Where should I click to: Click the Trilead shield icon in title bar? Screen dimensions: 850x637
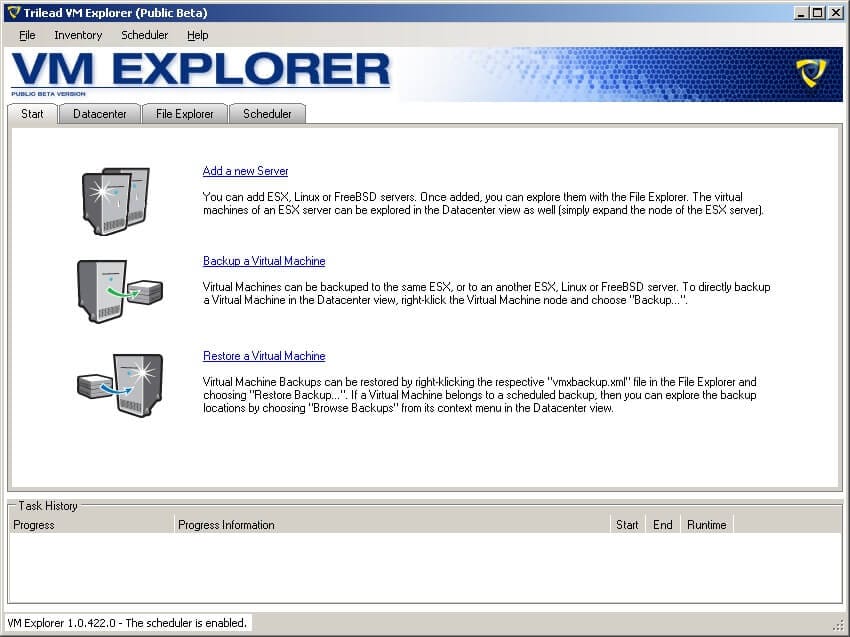[14, 12]
